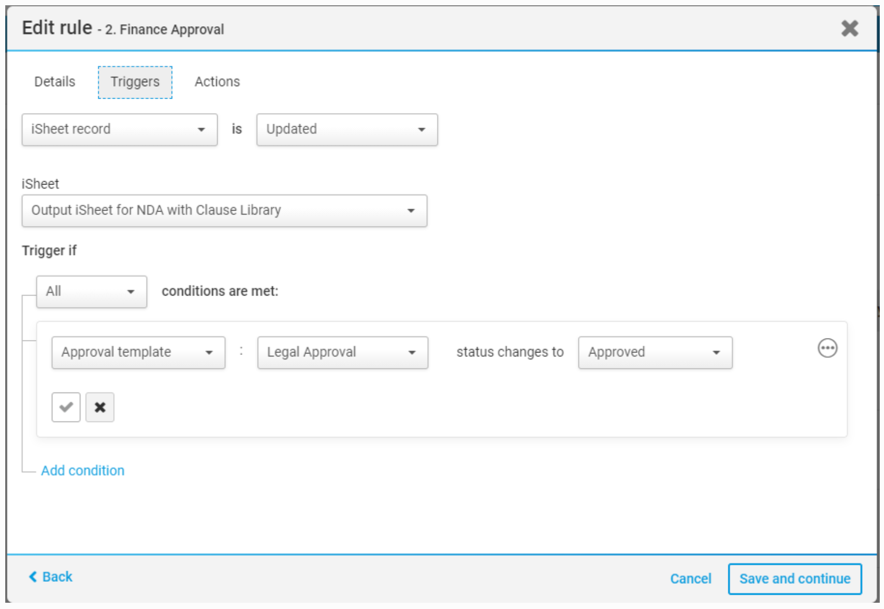Image resolution: width=884 pixels, height=609 pixels.
Task: Switch to the Details tab
Action: coord(55,82)
